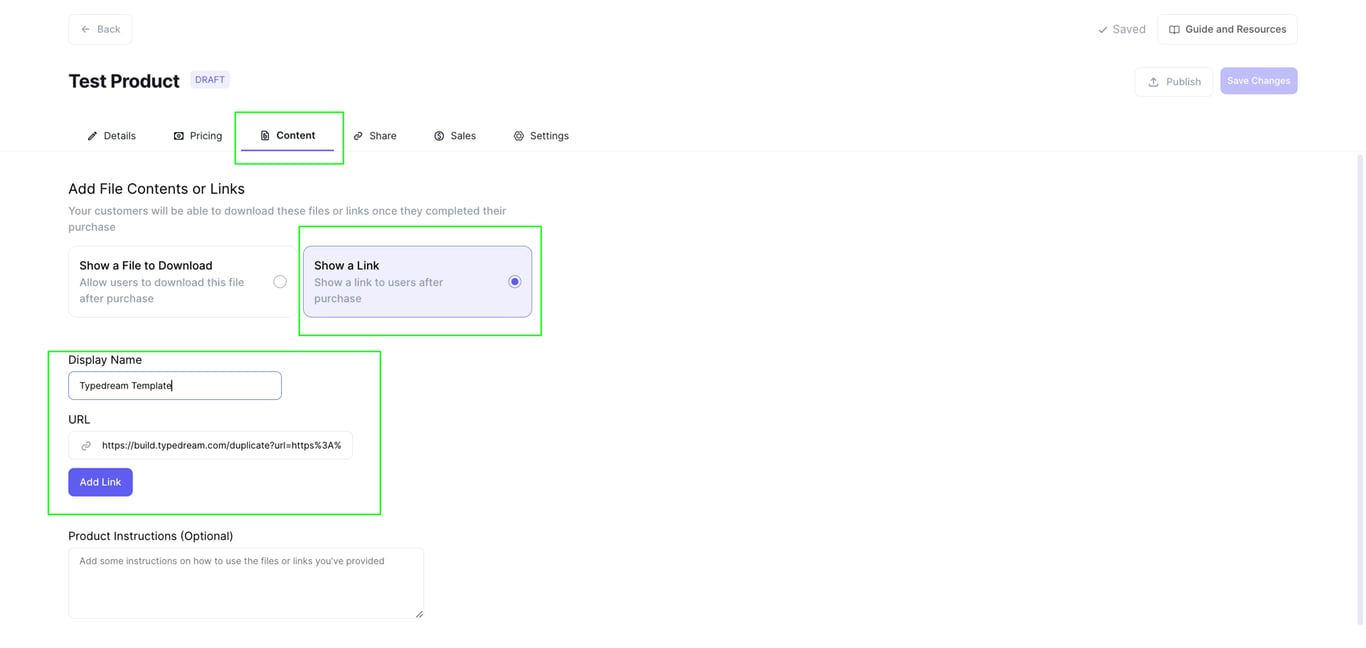Select the Content tab
Viewport: 1366px width, 648px height.
[x=288, y=136]
